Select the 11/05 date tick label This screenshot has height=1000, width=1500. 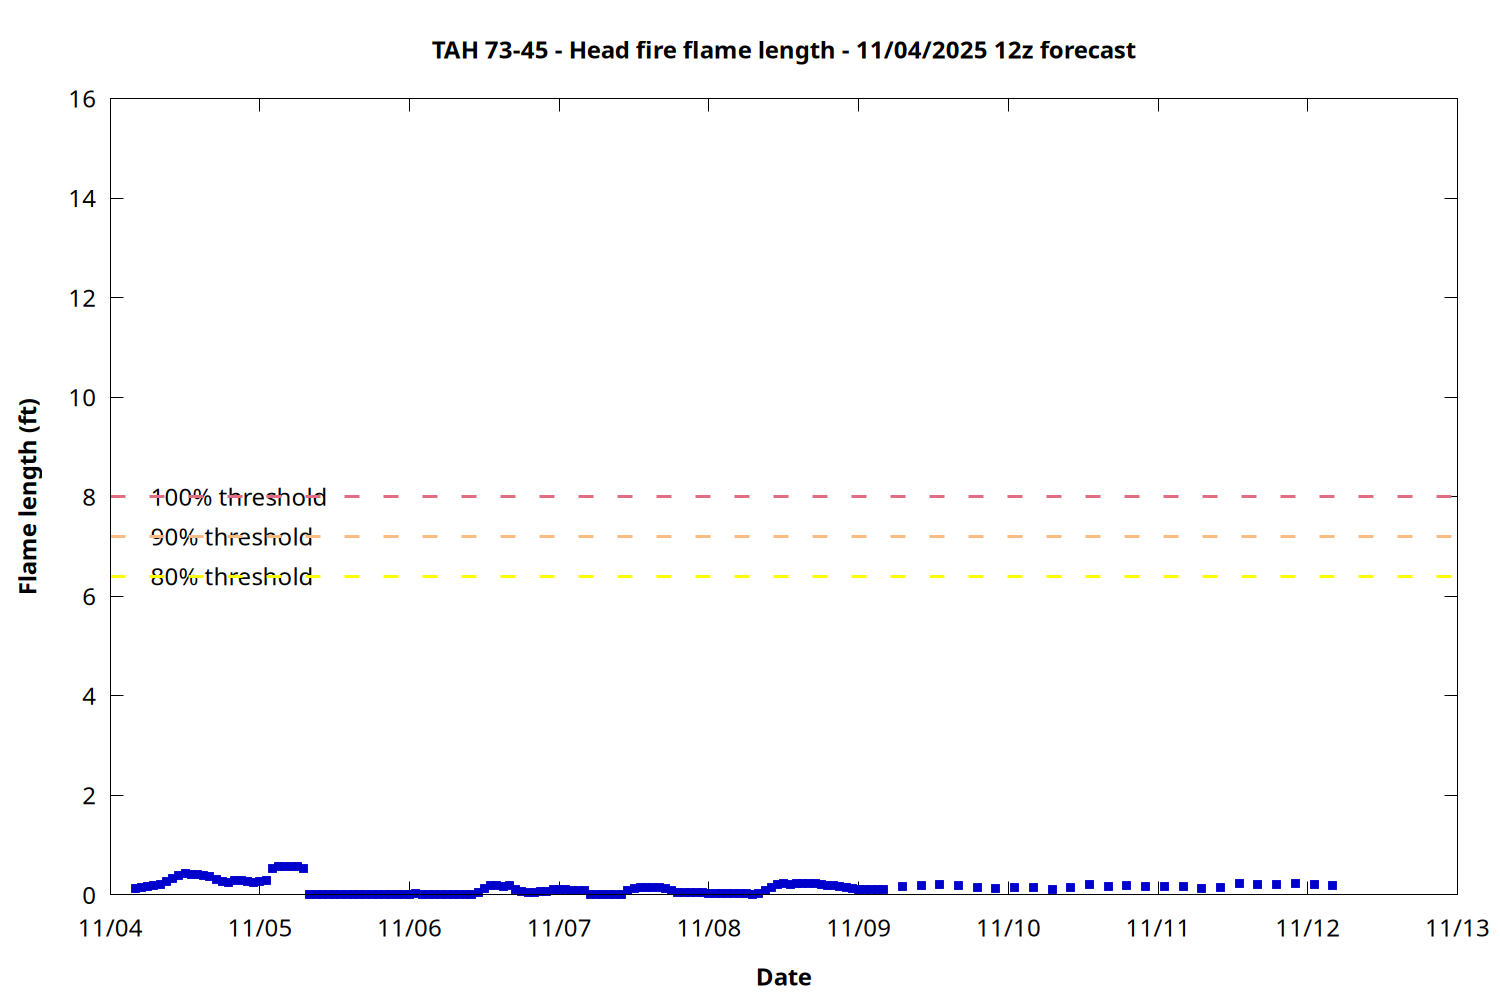(x=260, y=928)
